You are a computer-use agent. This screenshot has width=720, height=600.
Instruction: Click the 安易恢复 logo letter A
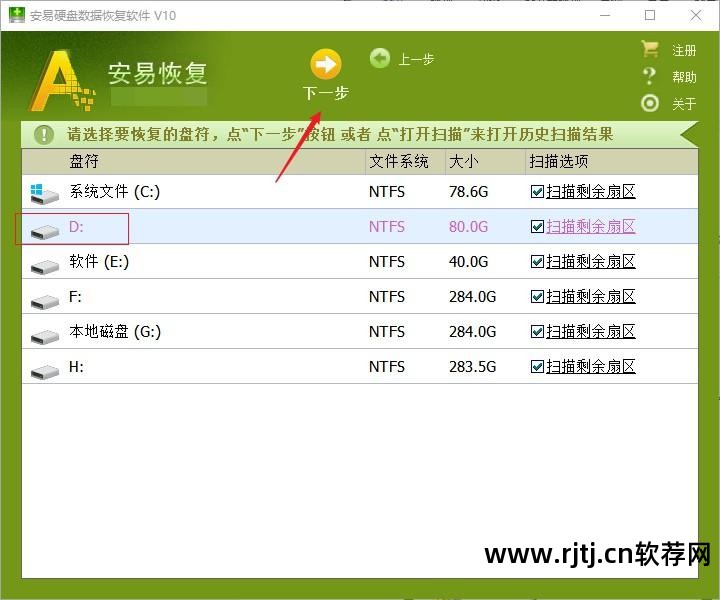62,81
